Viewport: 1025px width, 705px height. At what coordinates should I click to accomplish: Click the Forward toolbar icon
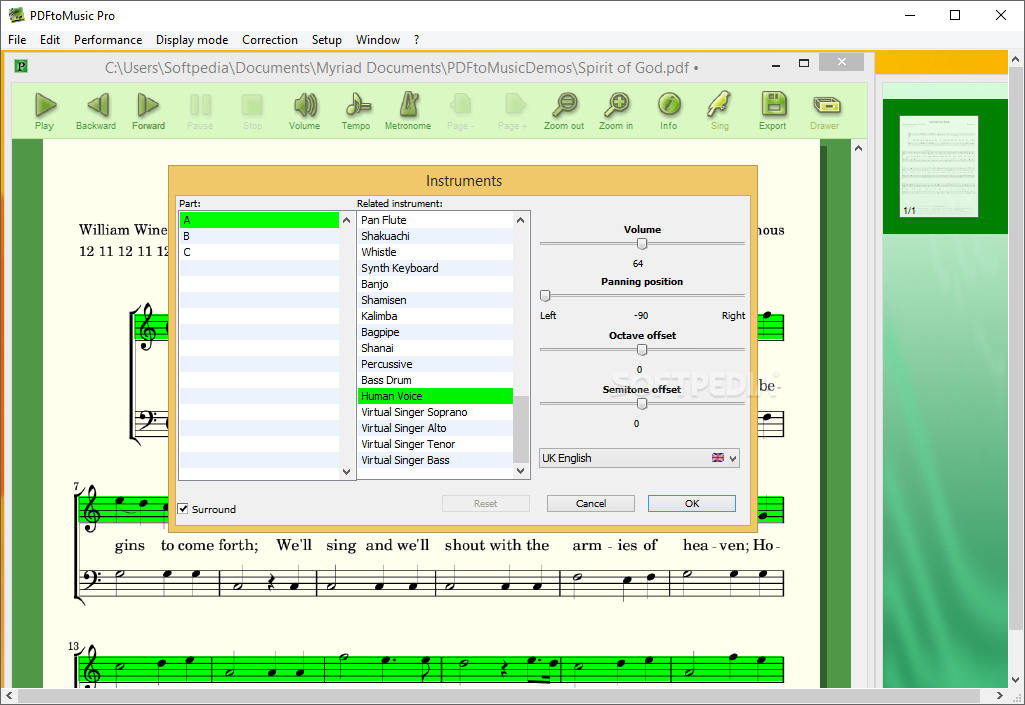click(x=148, y=105)
